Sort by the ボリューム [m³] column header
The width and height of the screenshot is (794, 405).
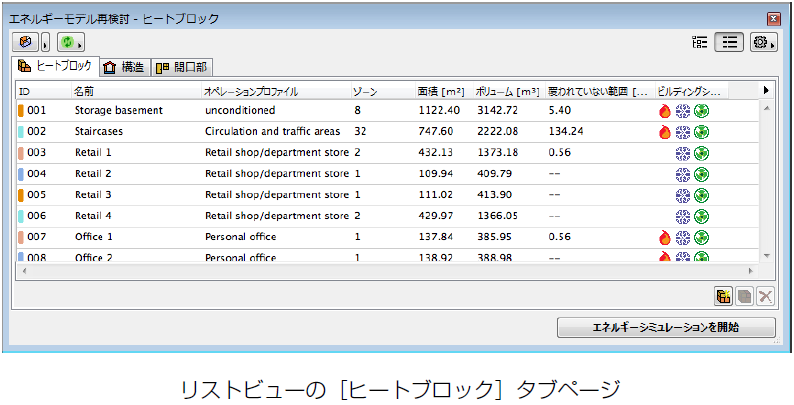[508, 91]
